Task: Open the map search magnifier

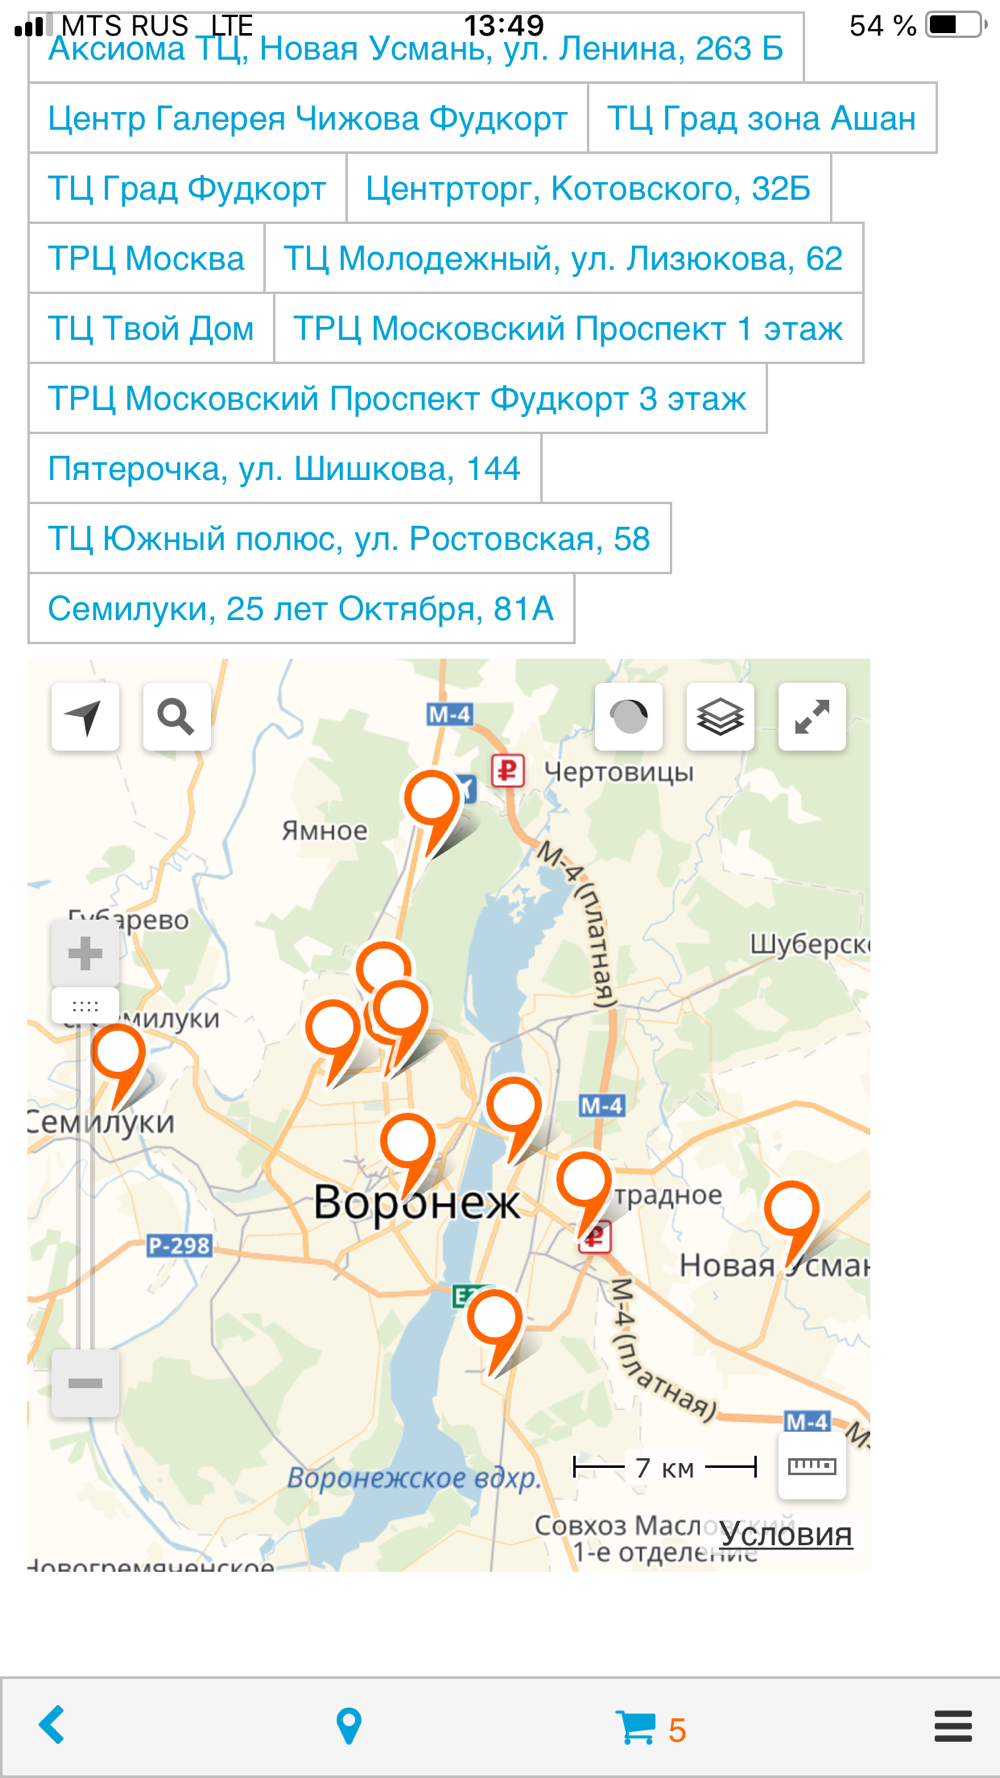Action: point(177,716)
